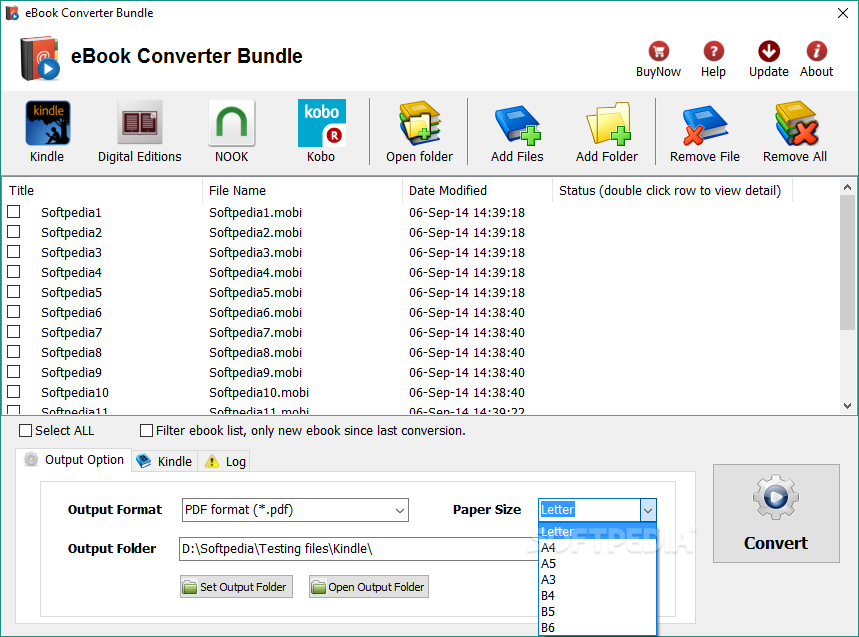The image size is (859, 637).
Task: Choose Letter in the Paper Size list
Action: pos(597,531)
